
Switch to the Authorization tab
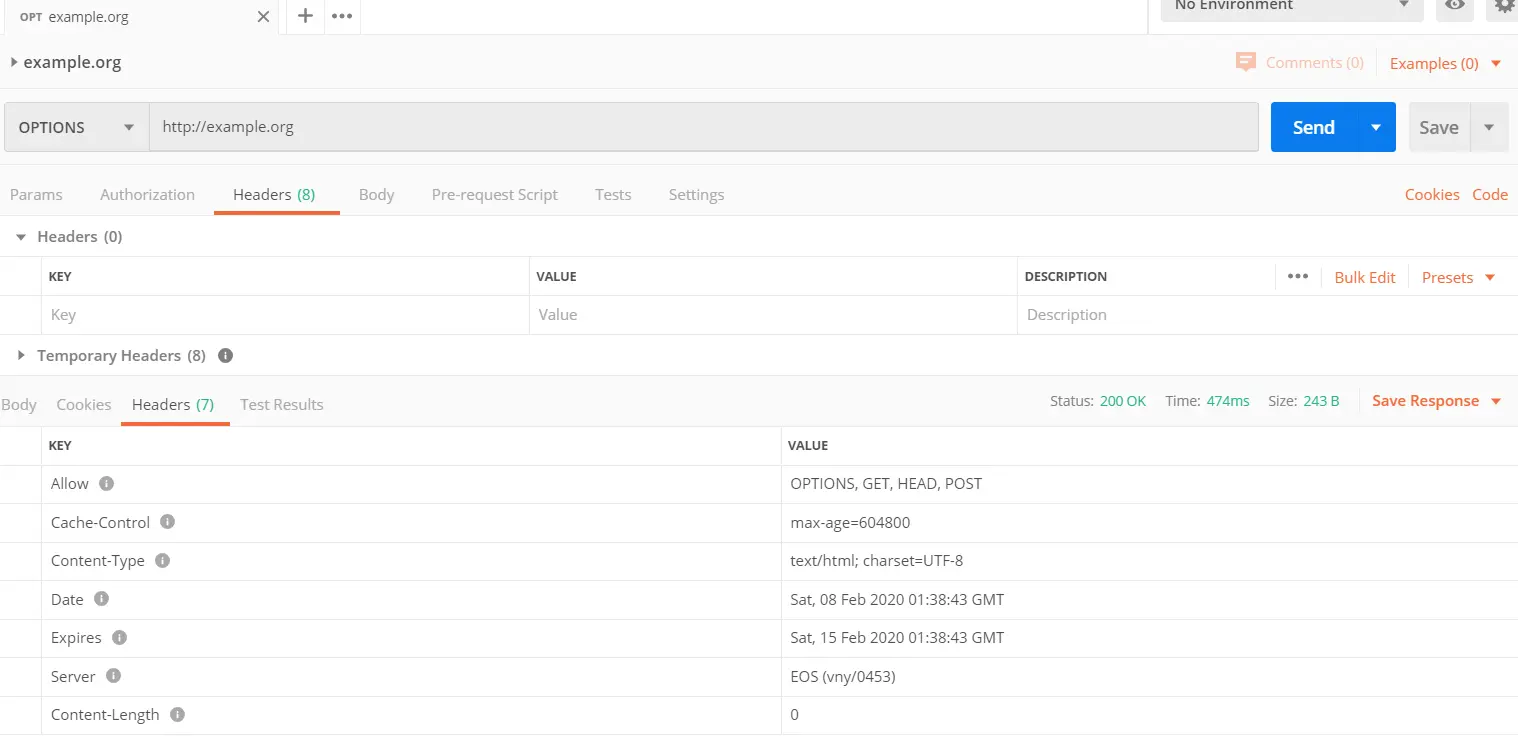click(x=147, y=195)
